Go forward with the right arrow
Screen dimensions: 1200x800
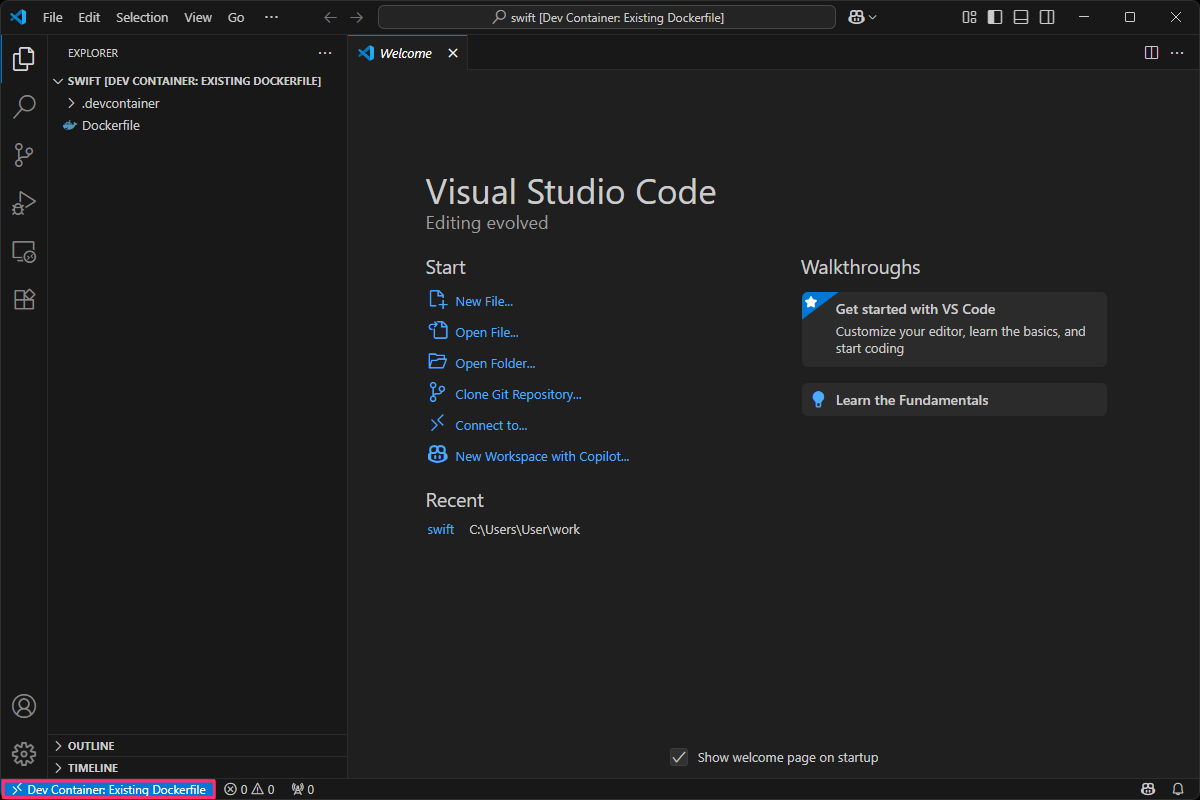tap(357, 17)
